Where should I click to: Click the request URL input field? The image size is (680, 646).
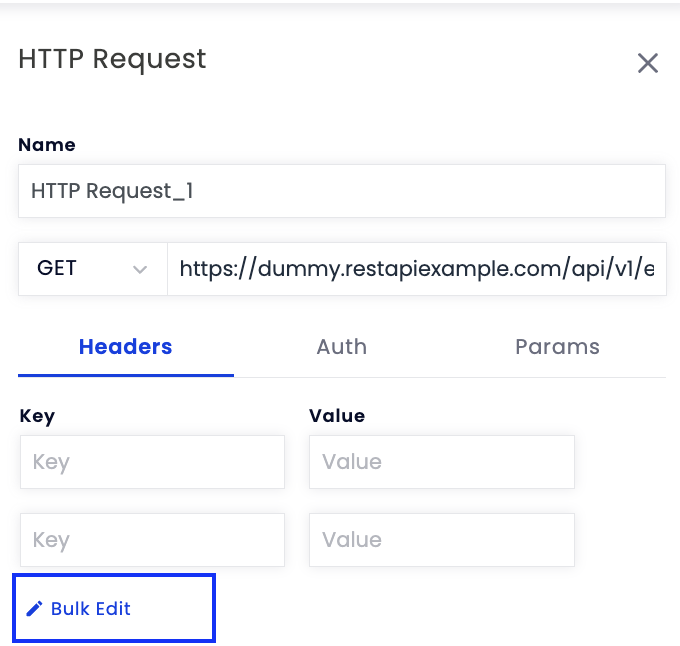coord(417,269)
